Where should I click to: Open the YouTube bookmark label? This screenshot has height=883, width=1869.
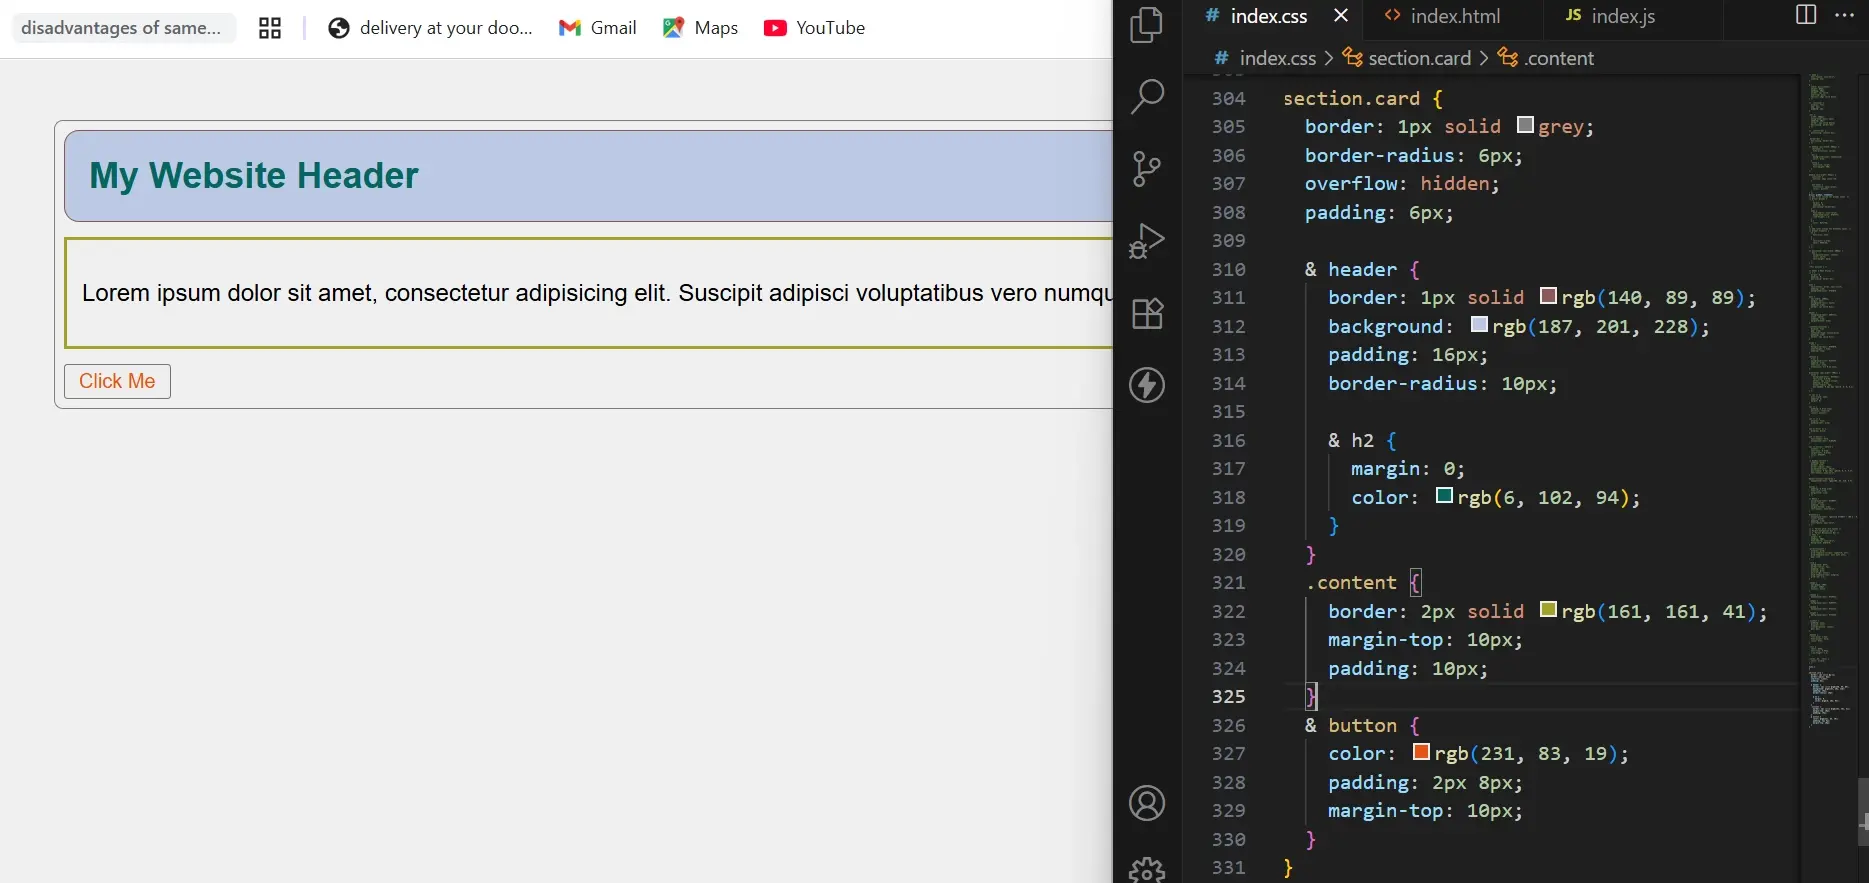coord(830,28)
